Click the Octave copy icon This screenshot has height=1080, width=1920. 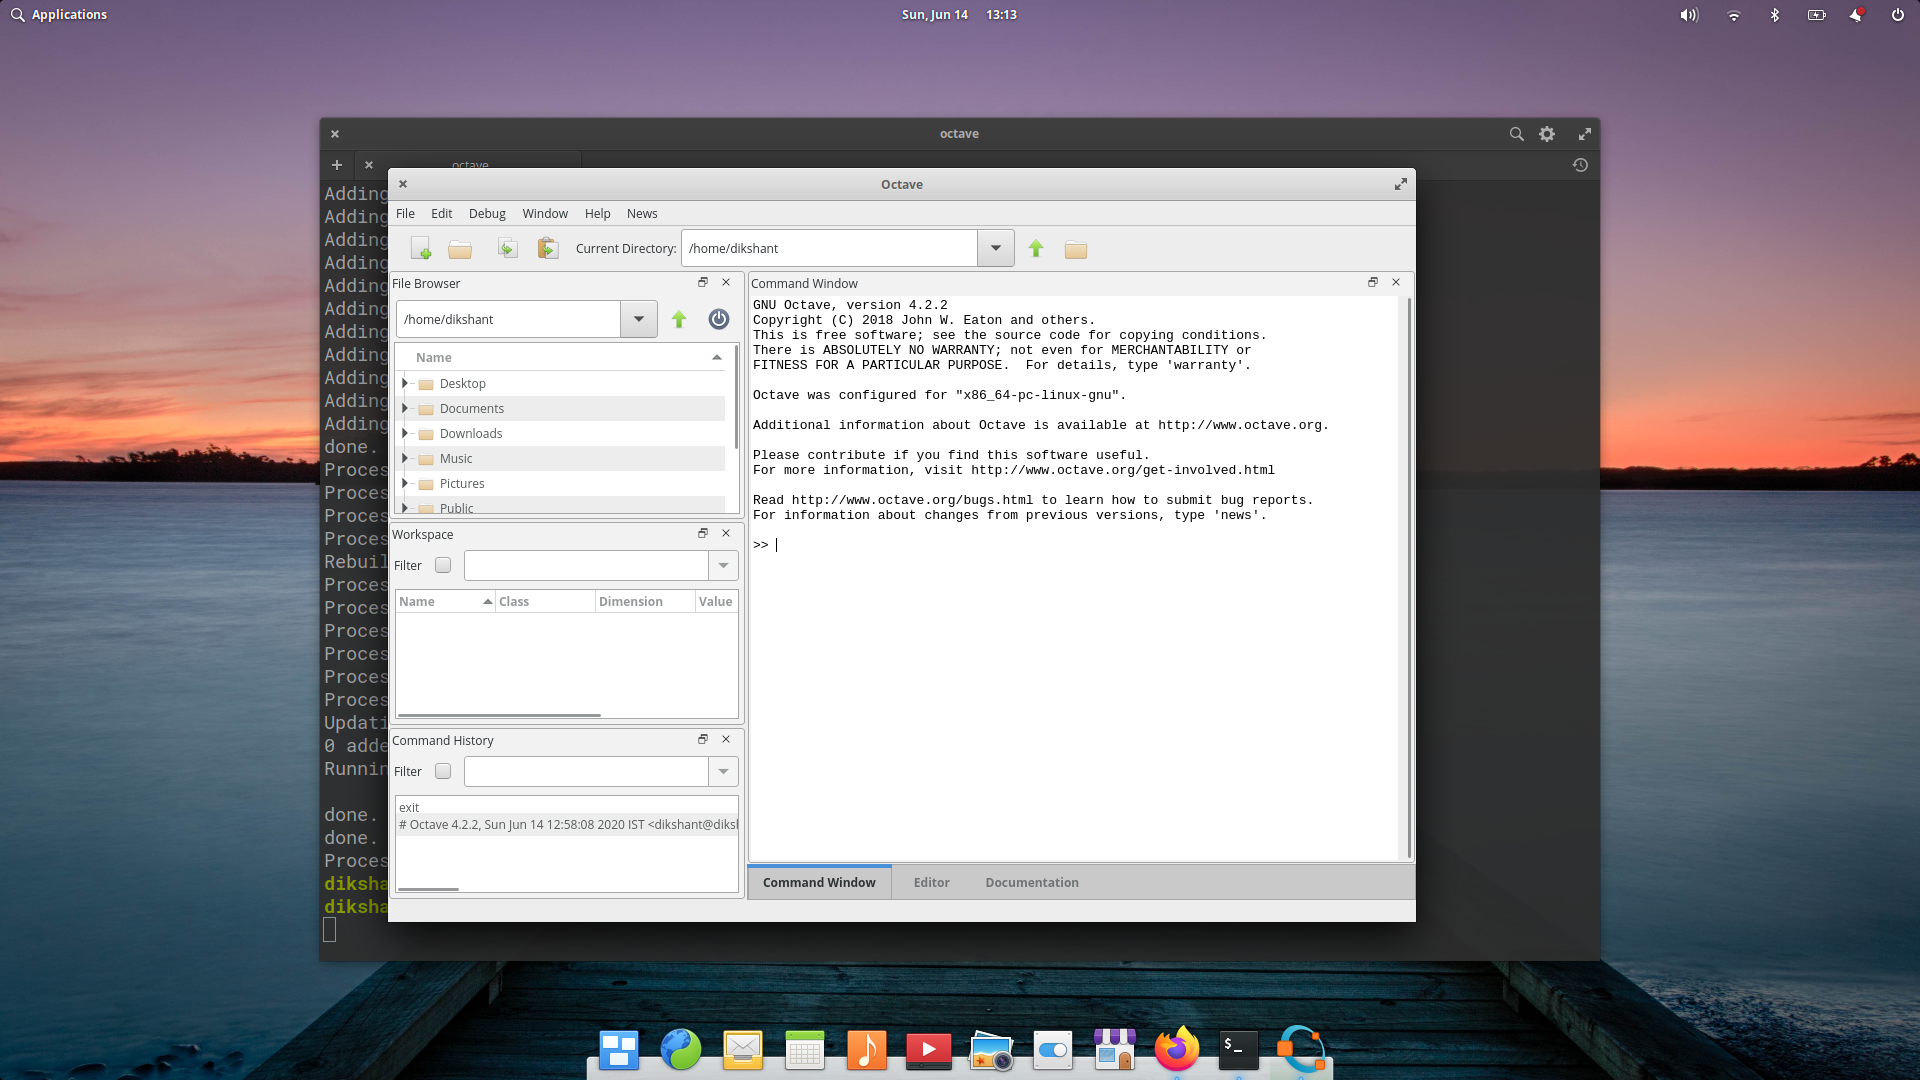(x=506, y=248)
